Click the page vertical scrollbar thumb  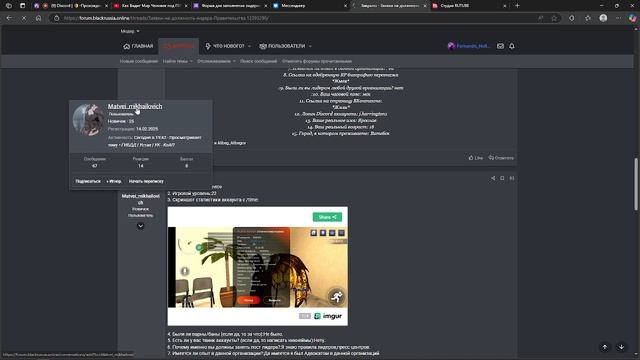(636, 184)
